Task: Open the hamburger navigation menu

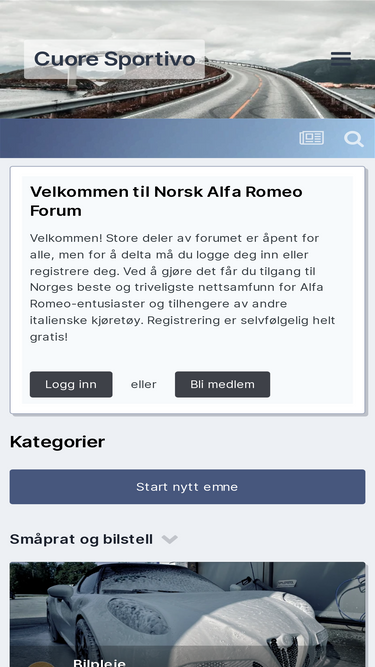Action: [341, 59]
